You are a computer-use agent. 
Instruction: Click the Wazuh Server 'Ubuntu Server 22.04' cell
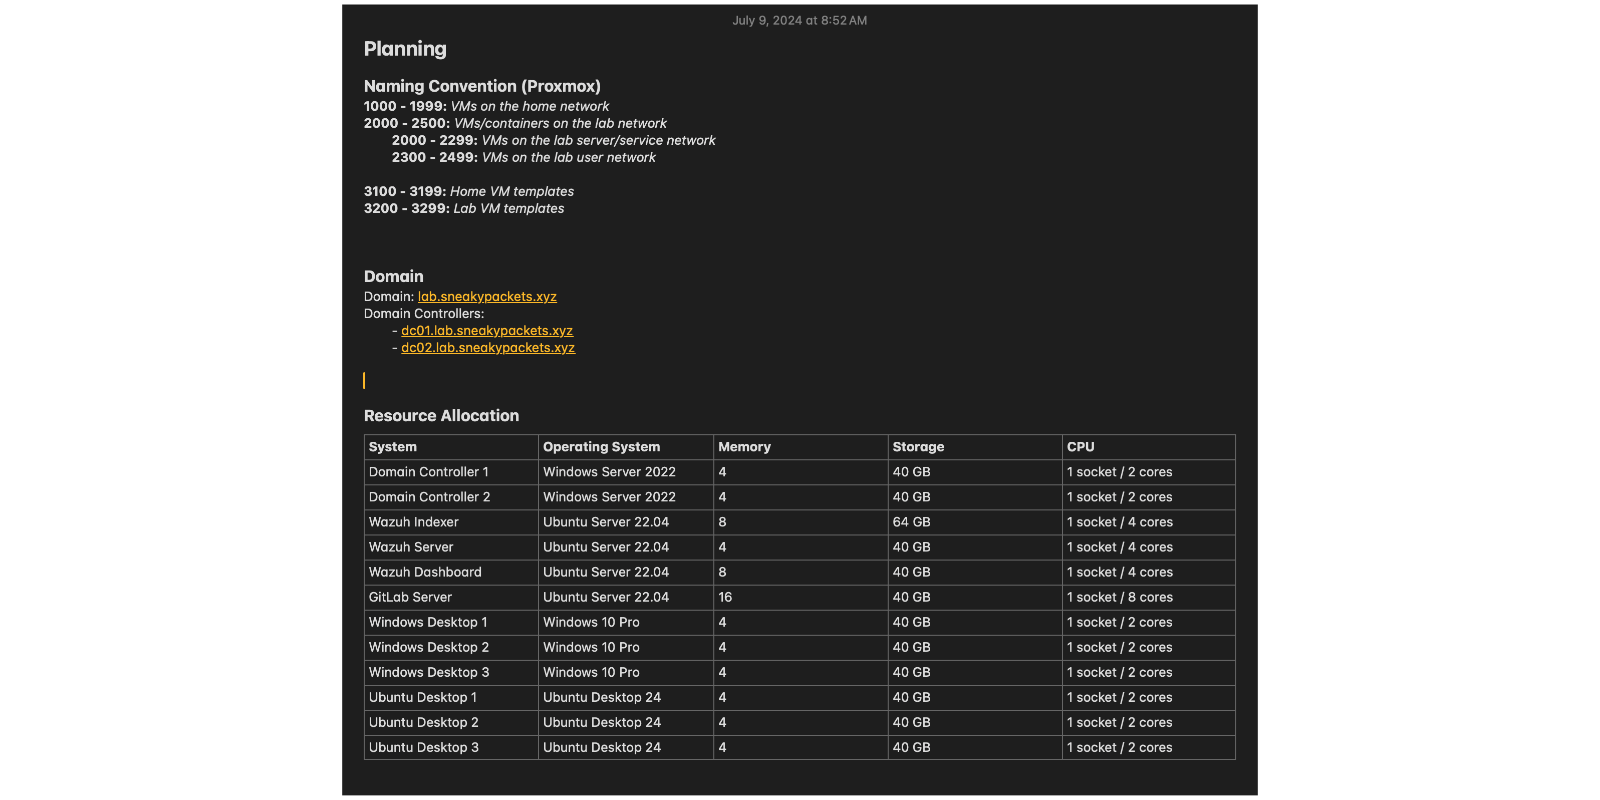click(626, 547)
